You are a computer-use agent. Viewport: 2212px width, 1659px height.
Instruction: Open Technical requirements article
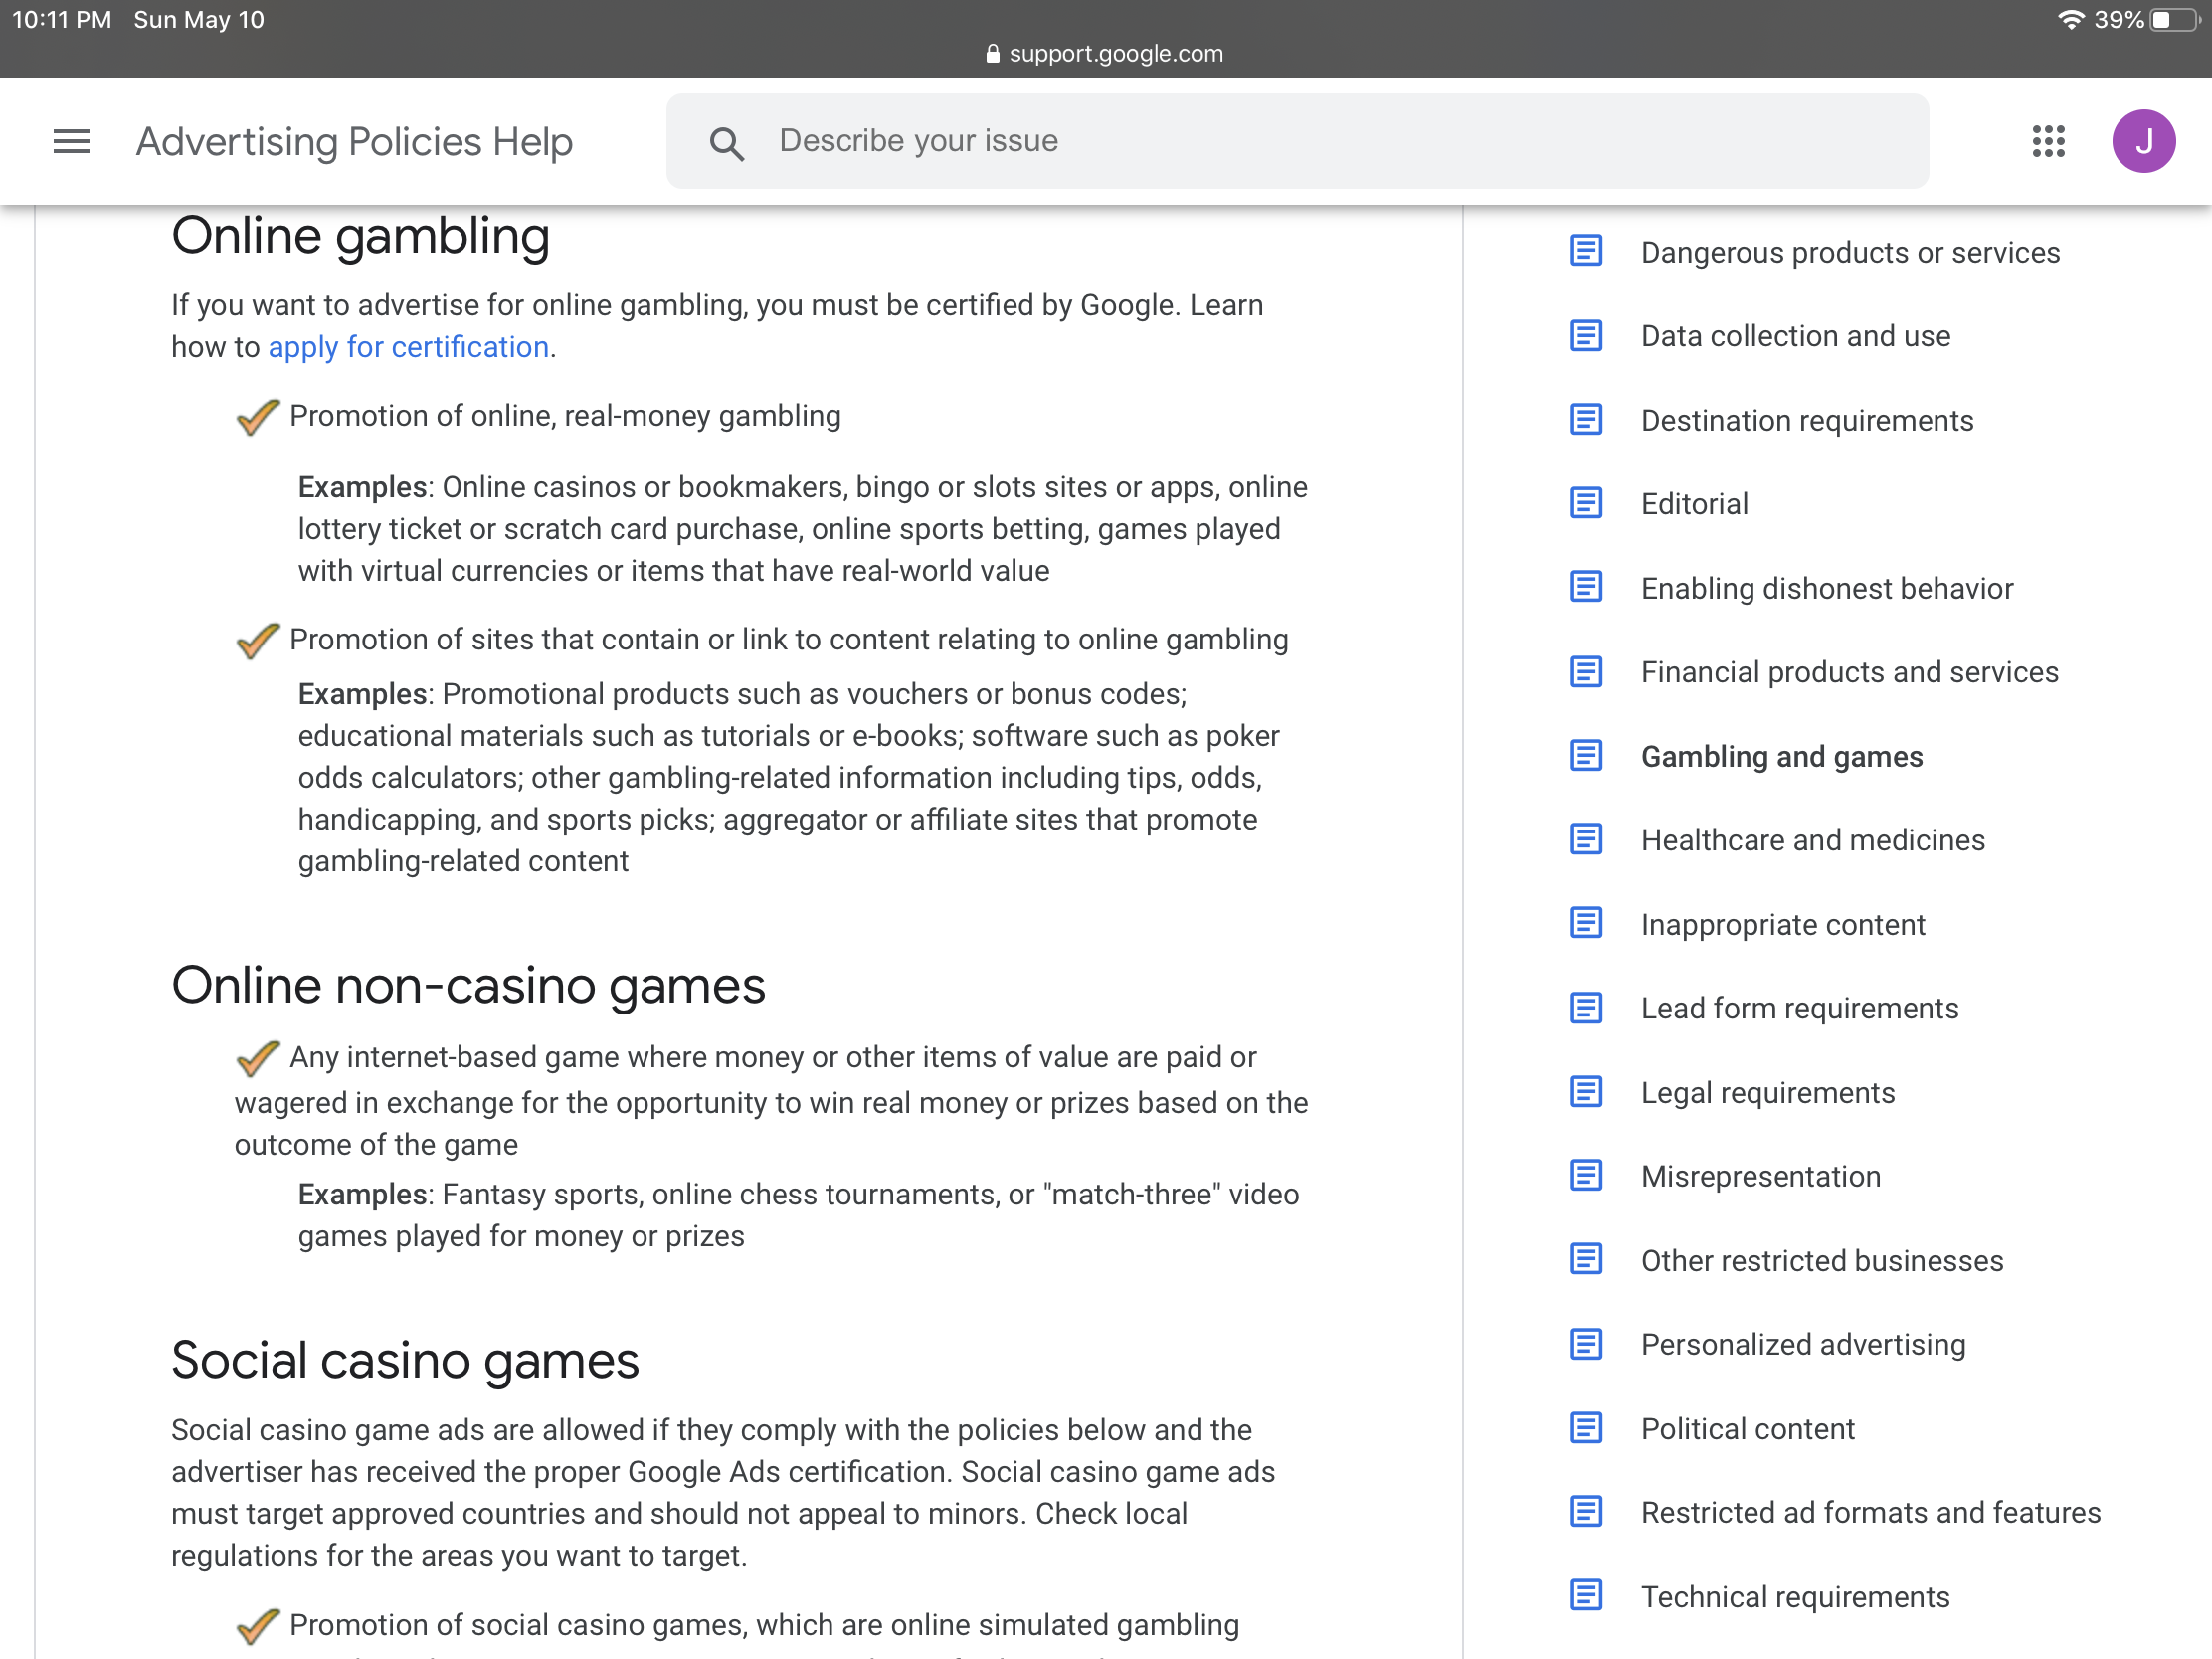[1795, 1597]
